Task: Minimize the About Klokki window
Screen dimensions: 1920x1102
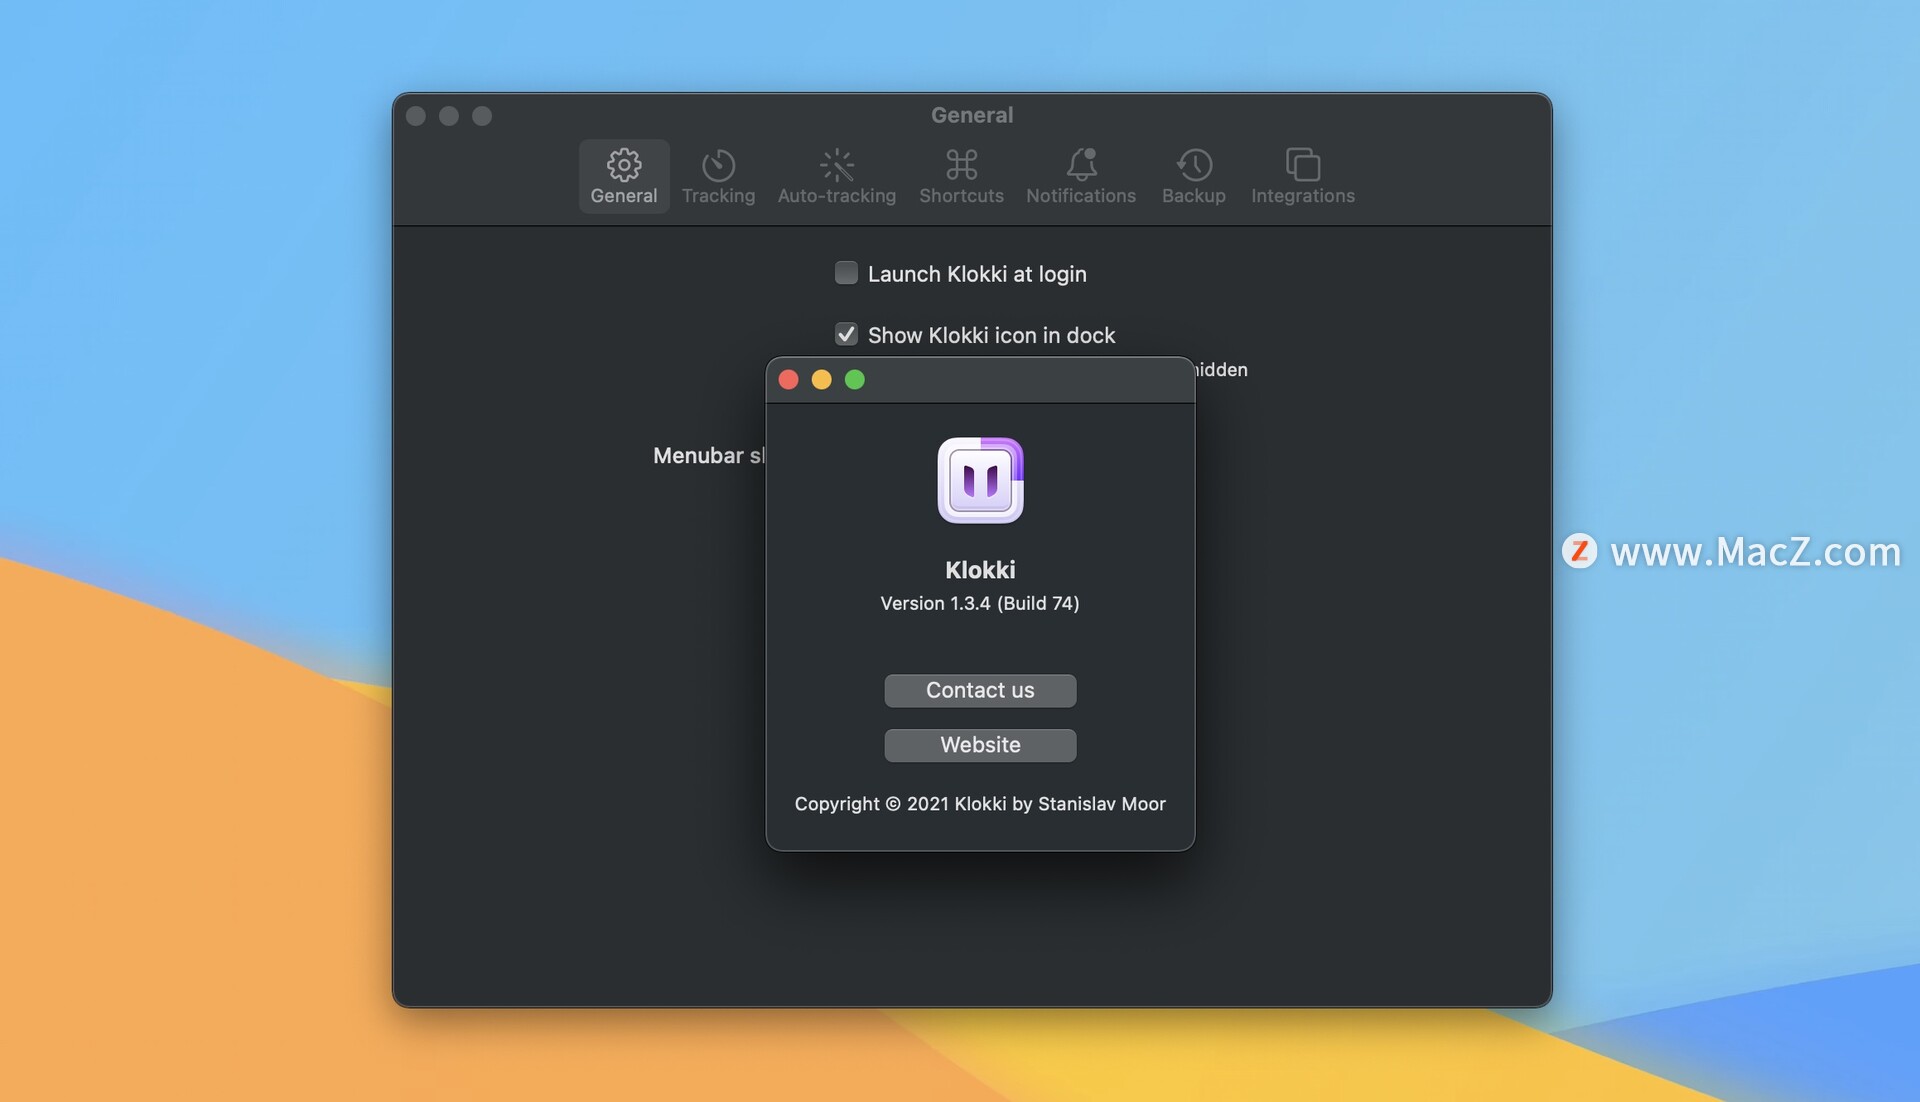Action: (x=821, y=380)
